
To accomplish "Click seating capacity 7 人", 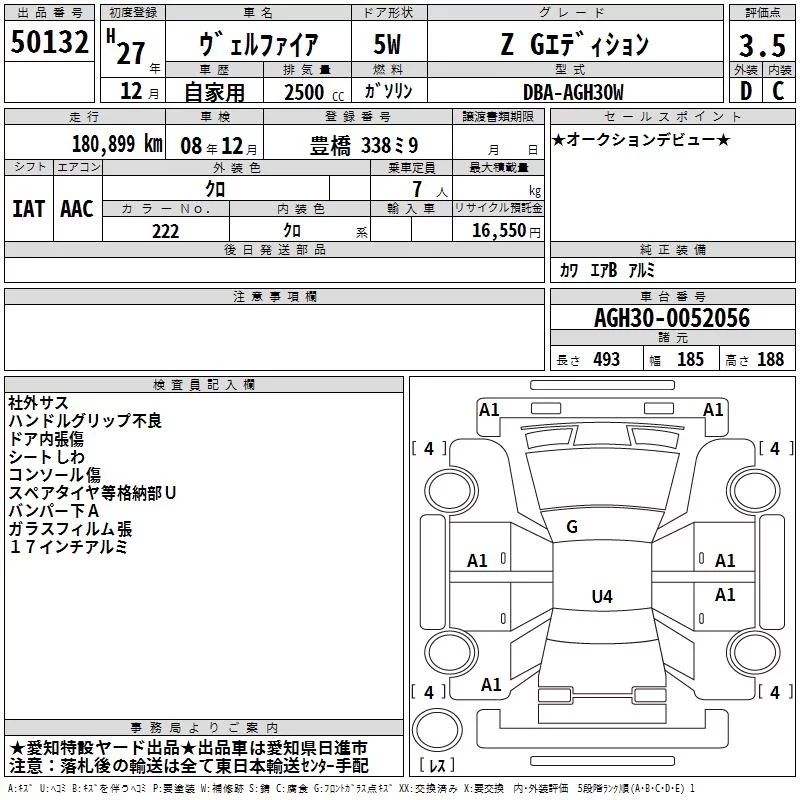I will [430, 189].
